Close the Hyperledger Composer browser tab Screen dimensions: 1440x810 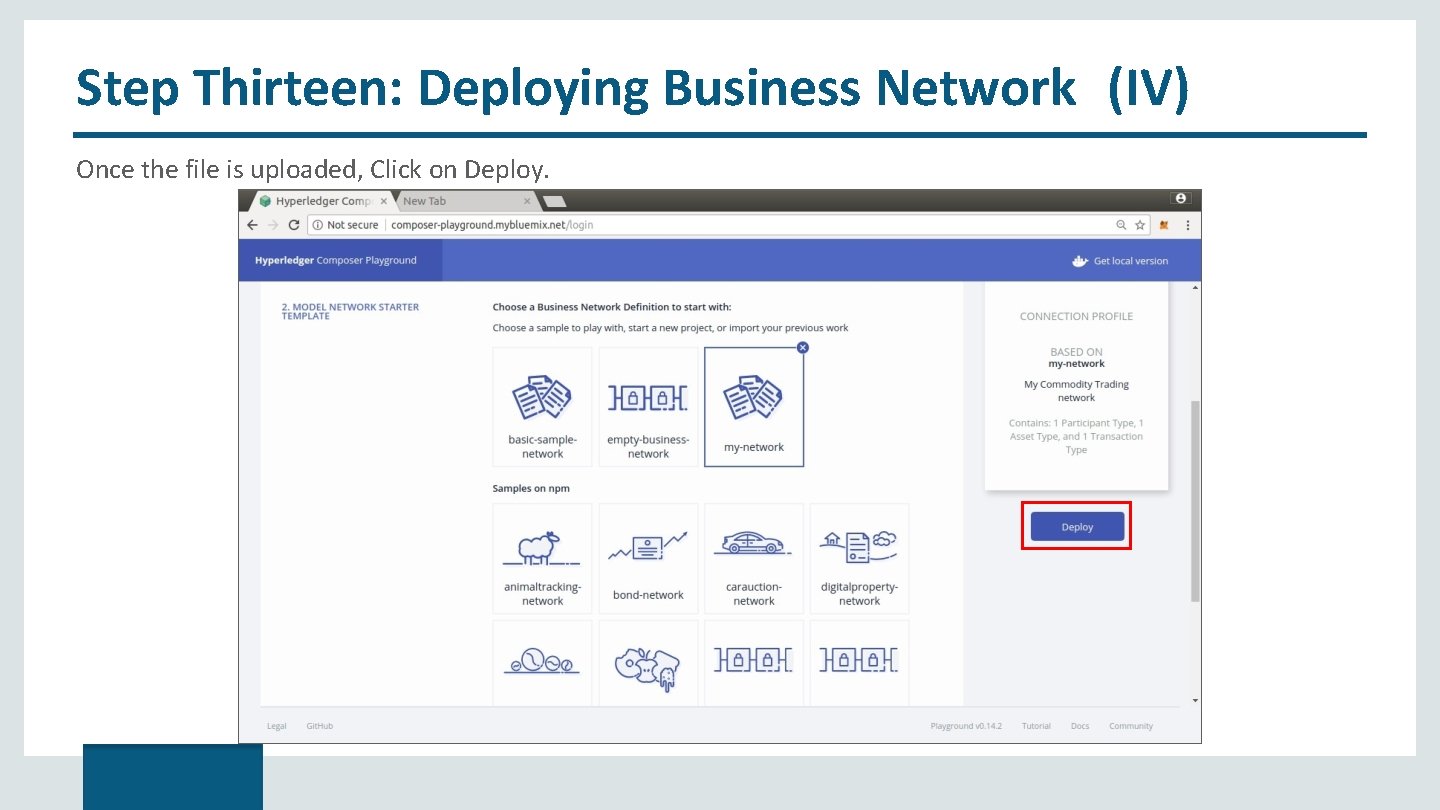click(x=384, y=201)
